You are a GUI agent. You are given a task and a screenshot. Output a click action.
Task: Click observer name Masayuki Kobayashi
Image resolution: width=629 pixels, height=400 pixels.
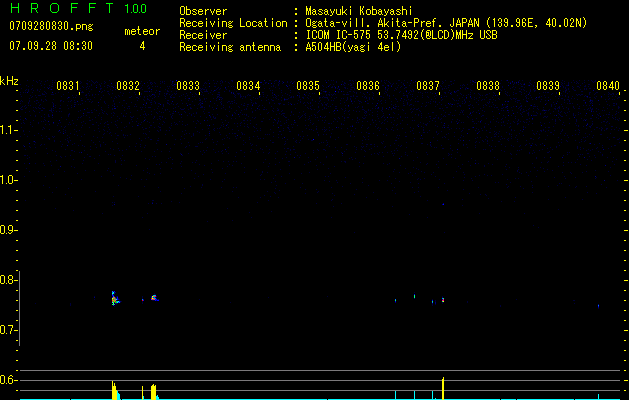[359, 11]
